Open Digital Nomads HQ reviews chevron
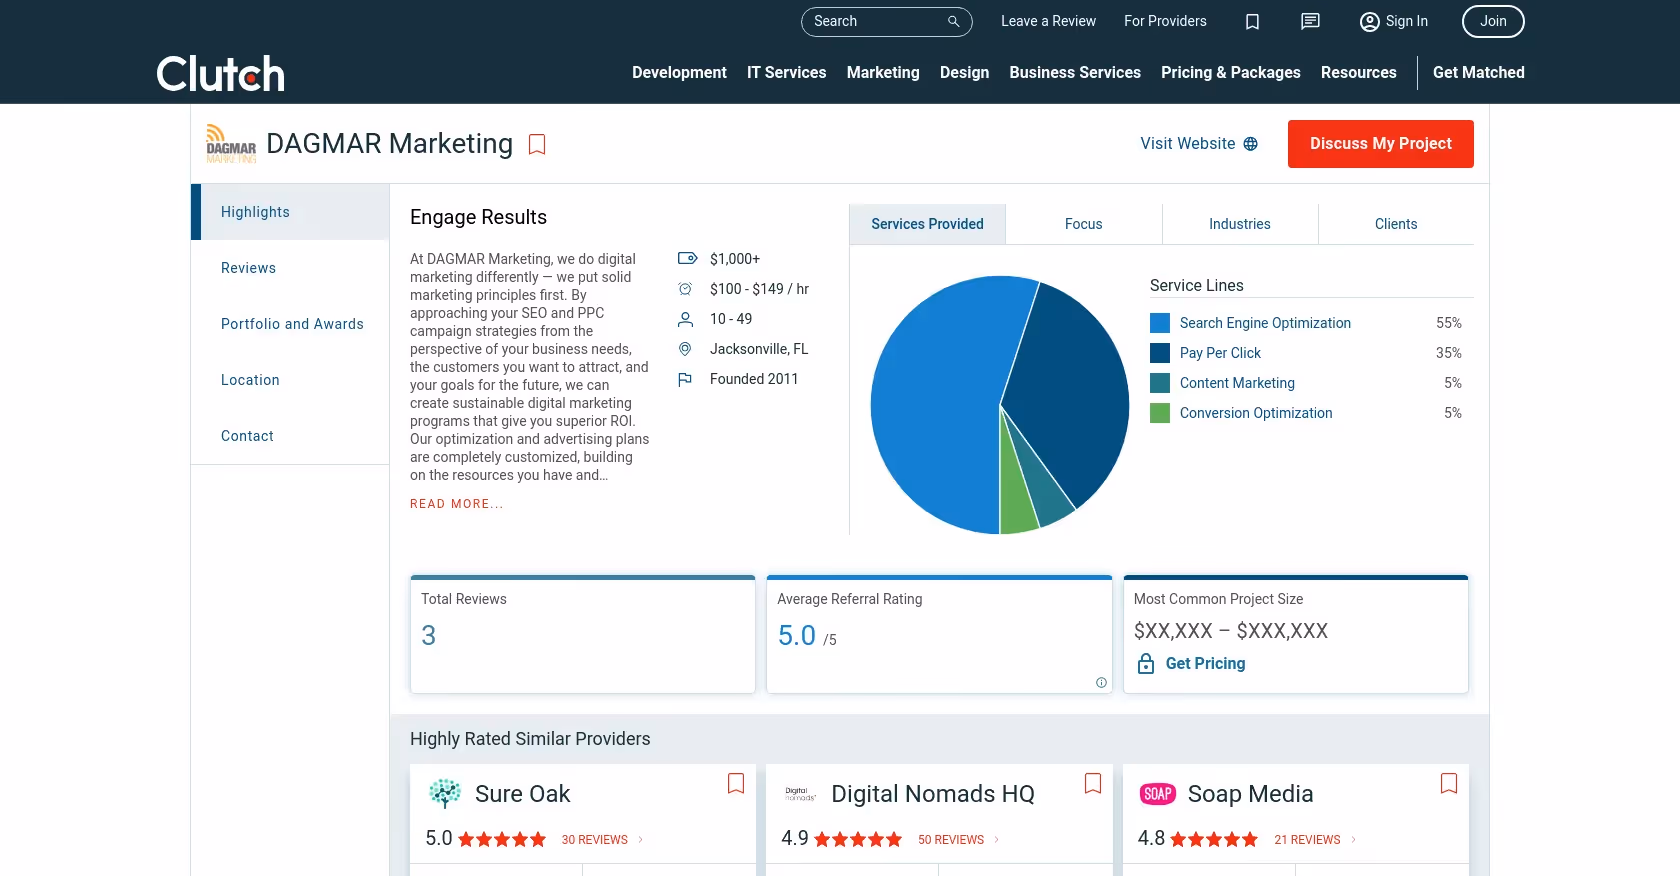1680x876 pixels. coord(997,840)
